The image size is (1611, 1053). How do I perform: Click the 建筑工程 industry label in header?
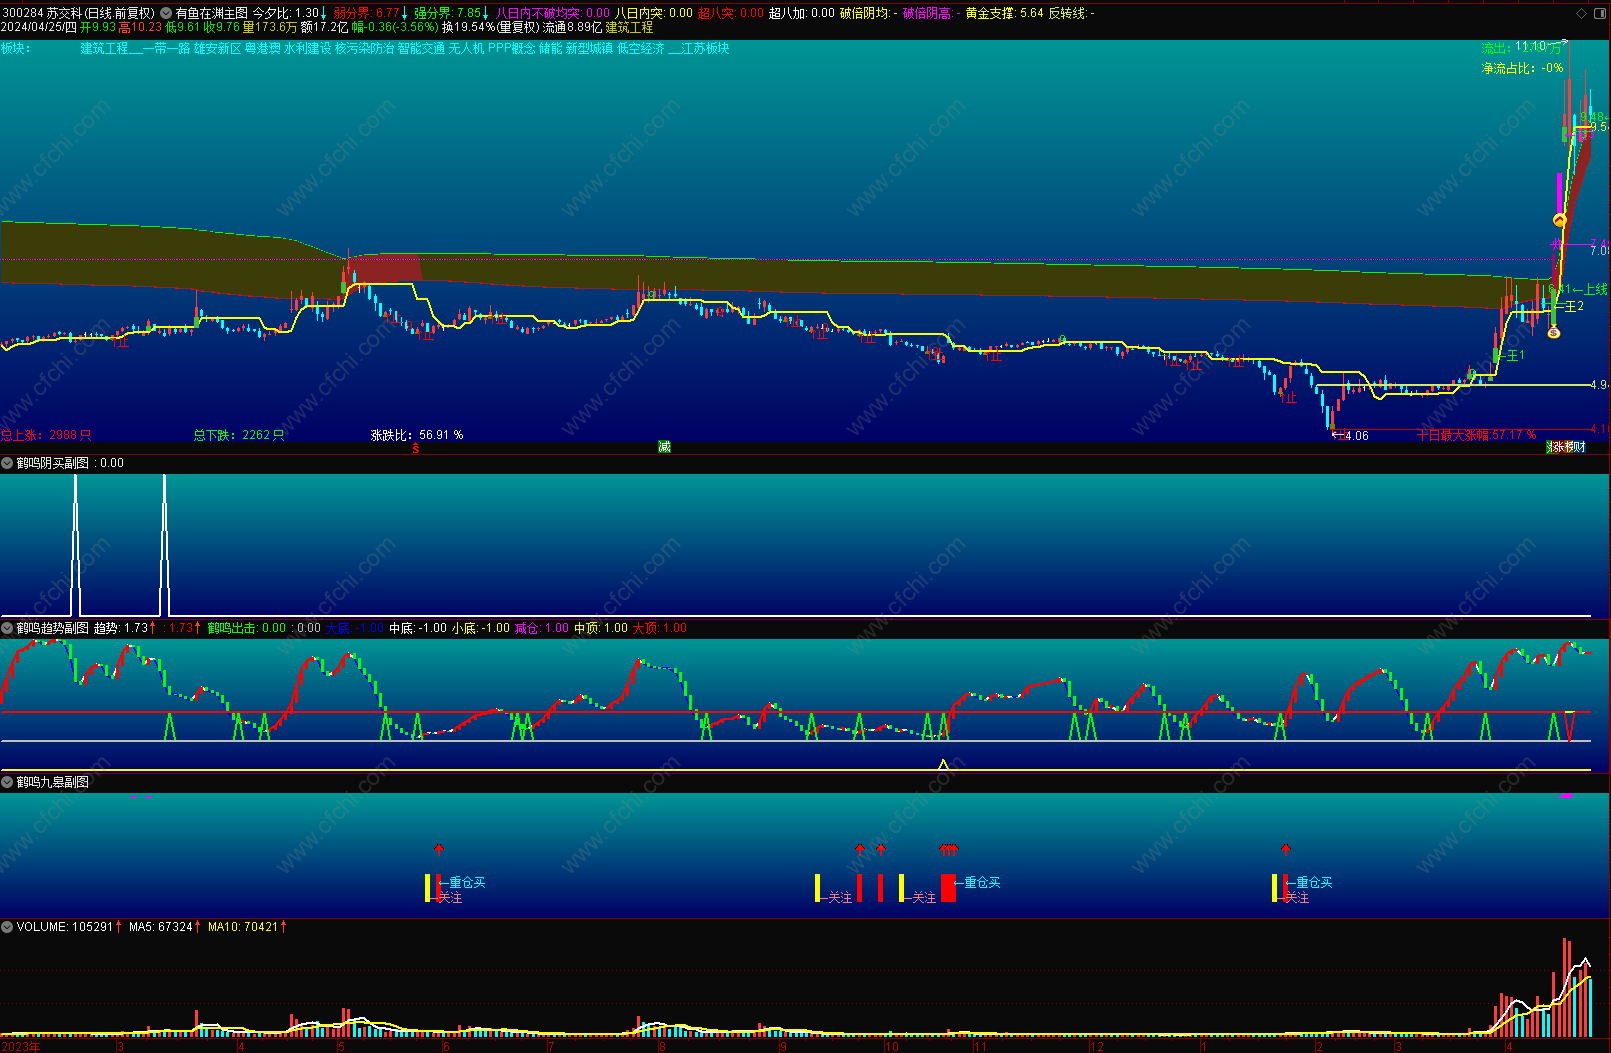(629, 27)
